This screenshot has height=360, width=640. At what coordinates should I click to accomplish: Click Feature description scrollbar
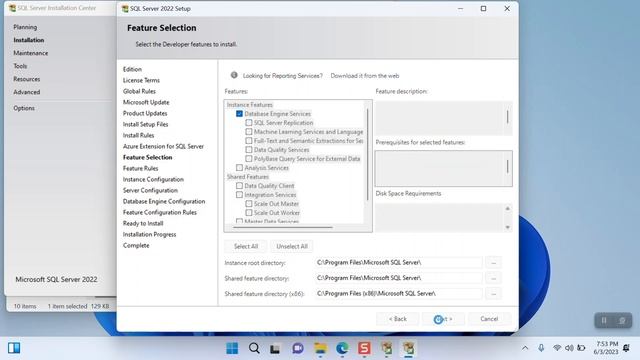507,117
